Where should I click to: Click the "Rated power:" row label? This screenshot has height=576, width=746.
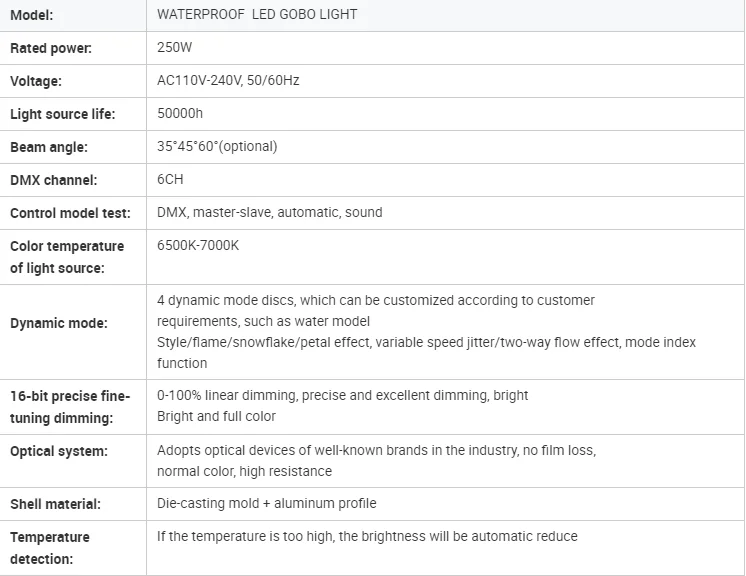51,48
